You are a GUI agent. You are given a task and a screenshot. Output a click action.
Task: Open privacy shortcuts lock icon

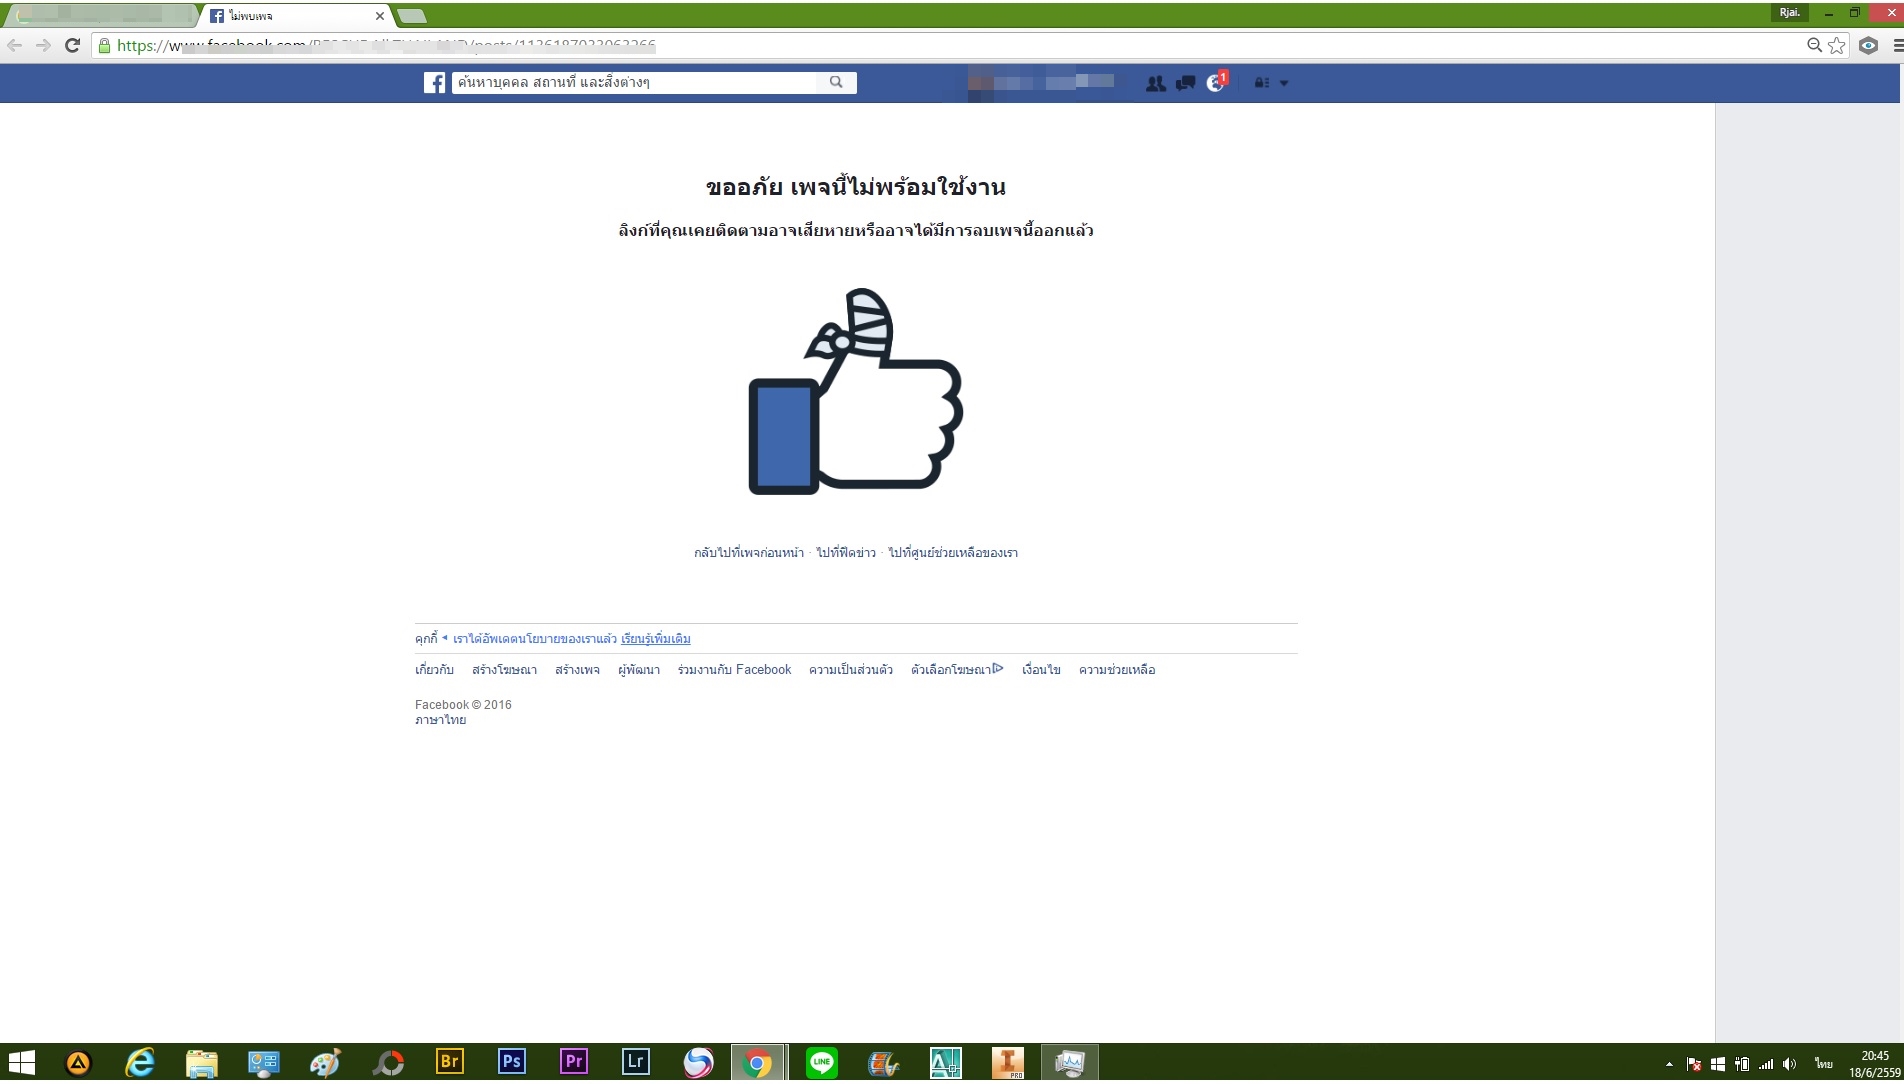point(1261,83)
